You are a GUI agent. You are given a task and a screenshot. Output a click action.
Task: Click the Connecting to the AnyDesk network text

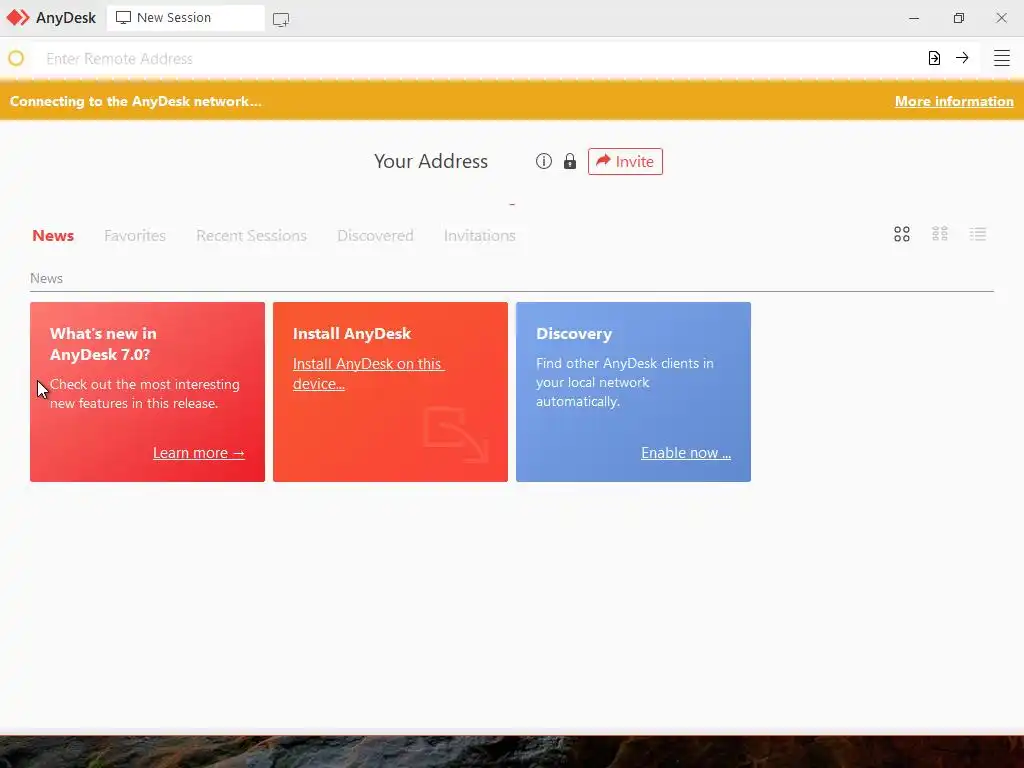pos(135,101)
